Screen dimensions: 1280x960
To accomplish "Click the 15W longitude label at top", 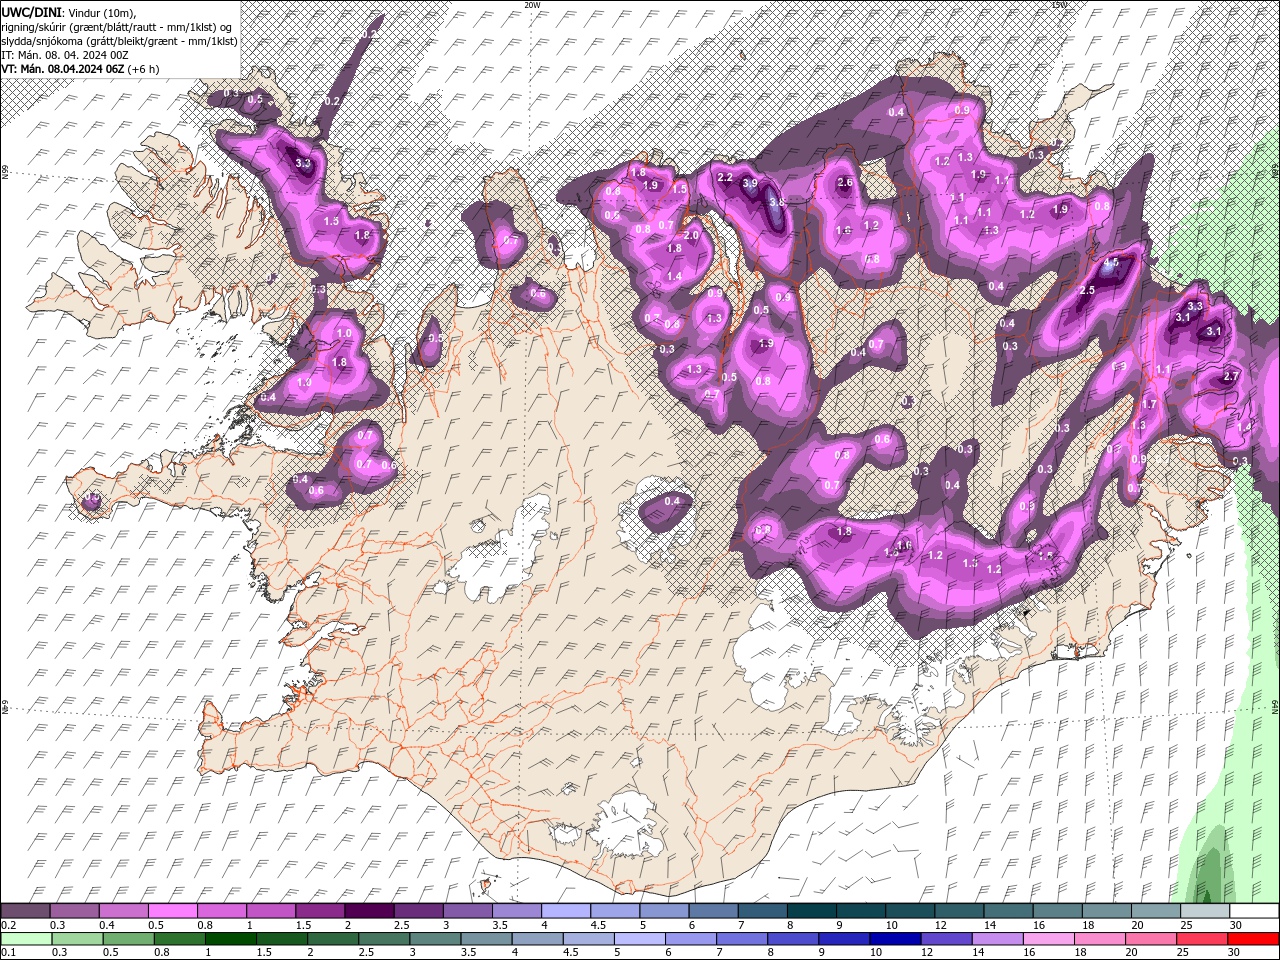I will tap(1060, 5).
